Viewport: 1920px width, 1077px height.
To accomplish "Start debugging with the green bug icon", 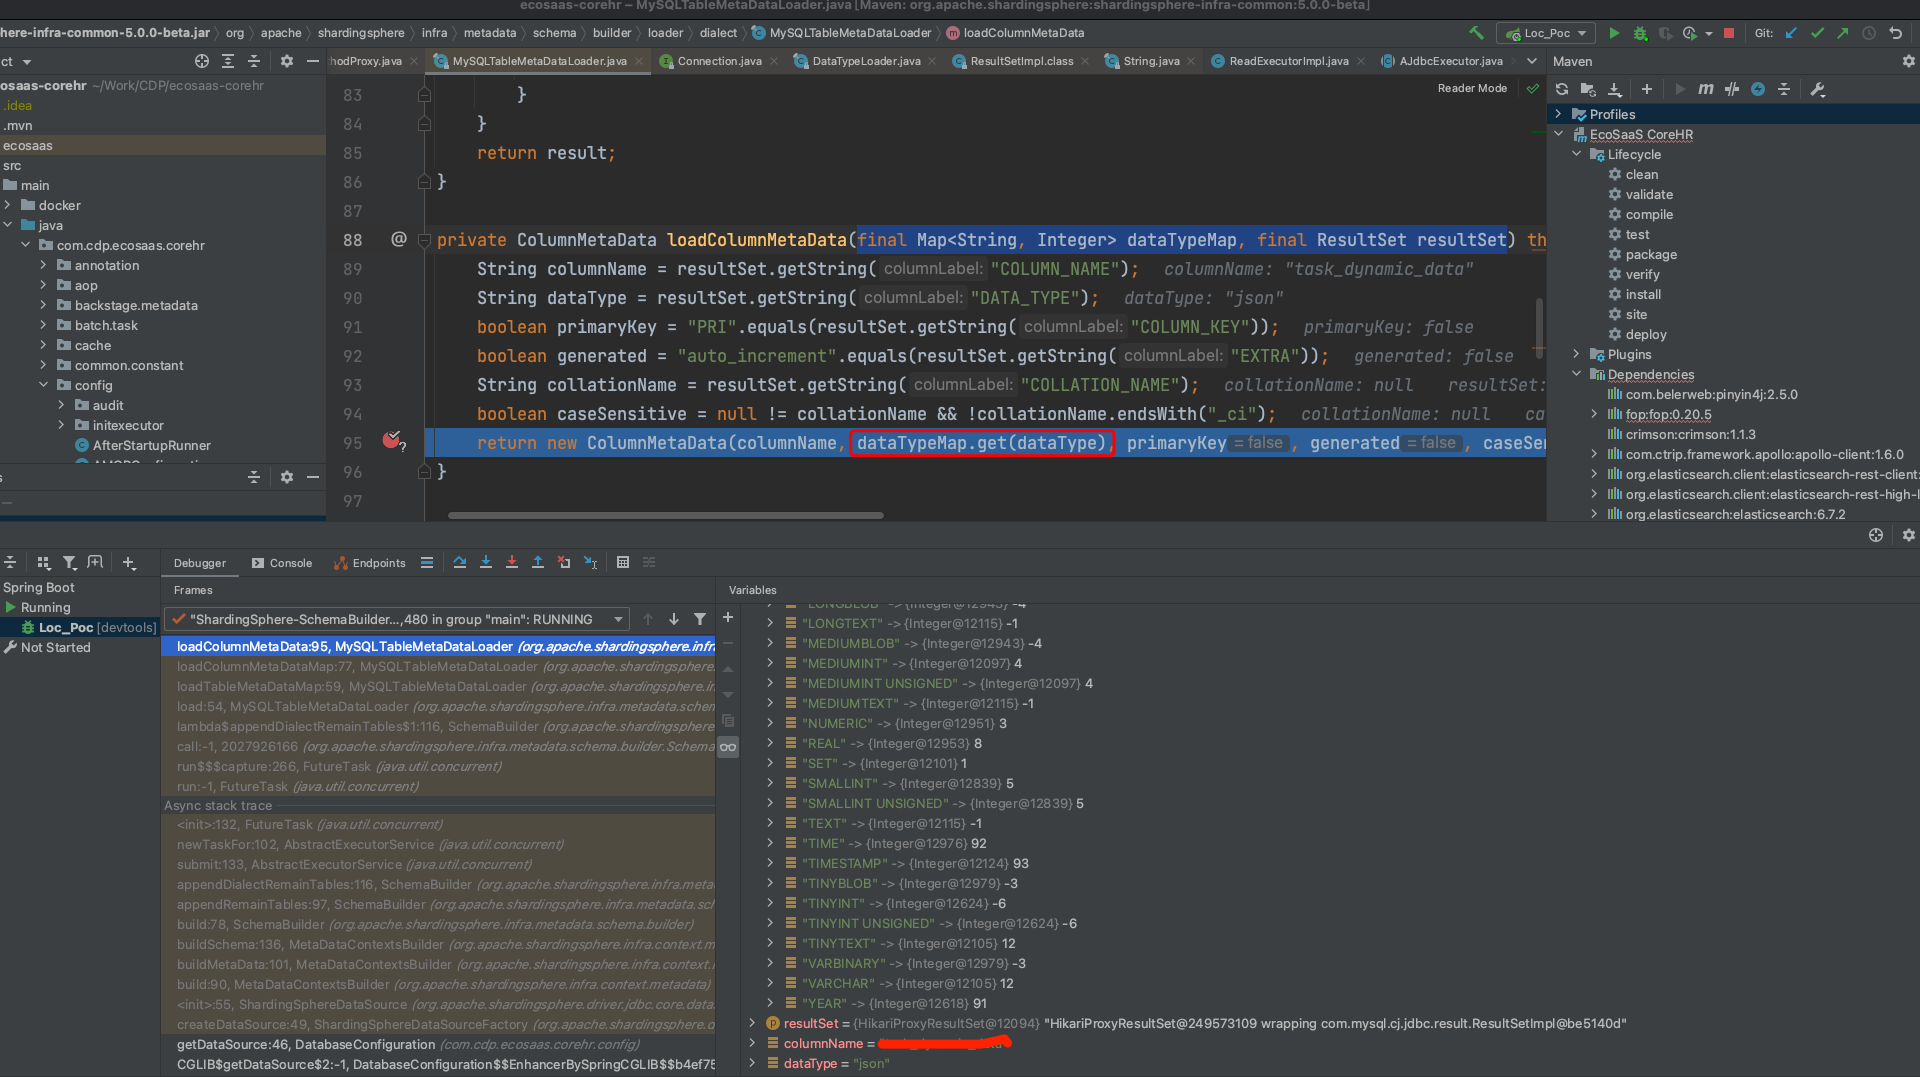I will tap(1640, 33).
